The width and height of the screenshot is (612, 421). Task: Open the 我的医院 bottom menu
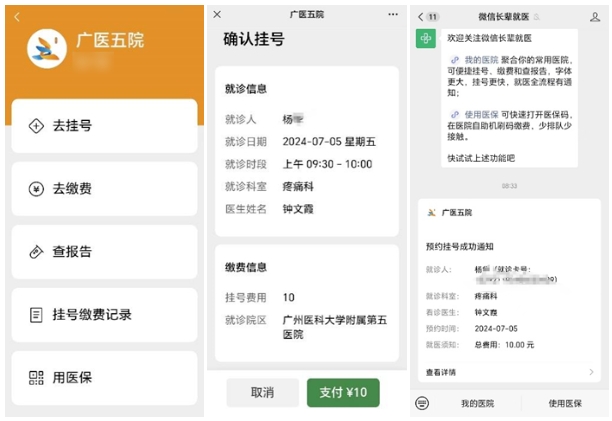click(x=477, y=403)
